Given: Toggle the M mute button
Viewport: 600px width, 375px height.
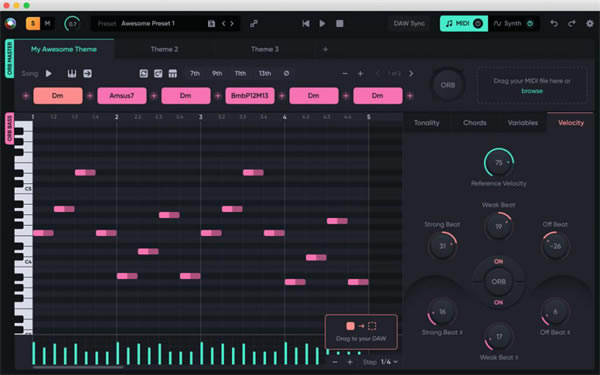Looking at the screenshot, I should pos(47,24).
